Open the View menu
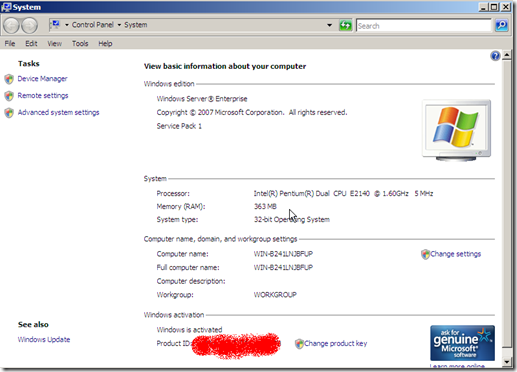 (x=55, y=44)
